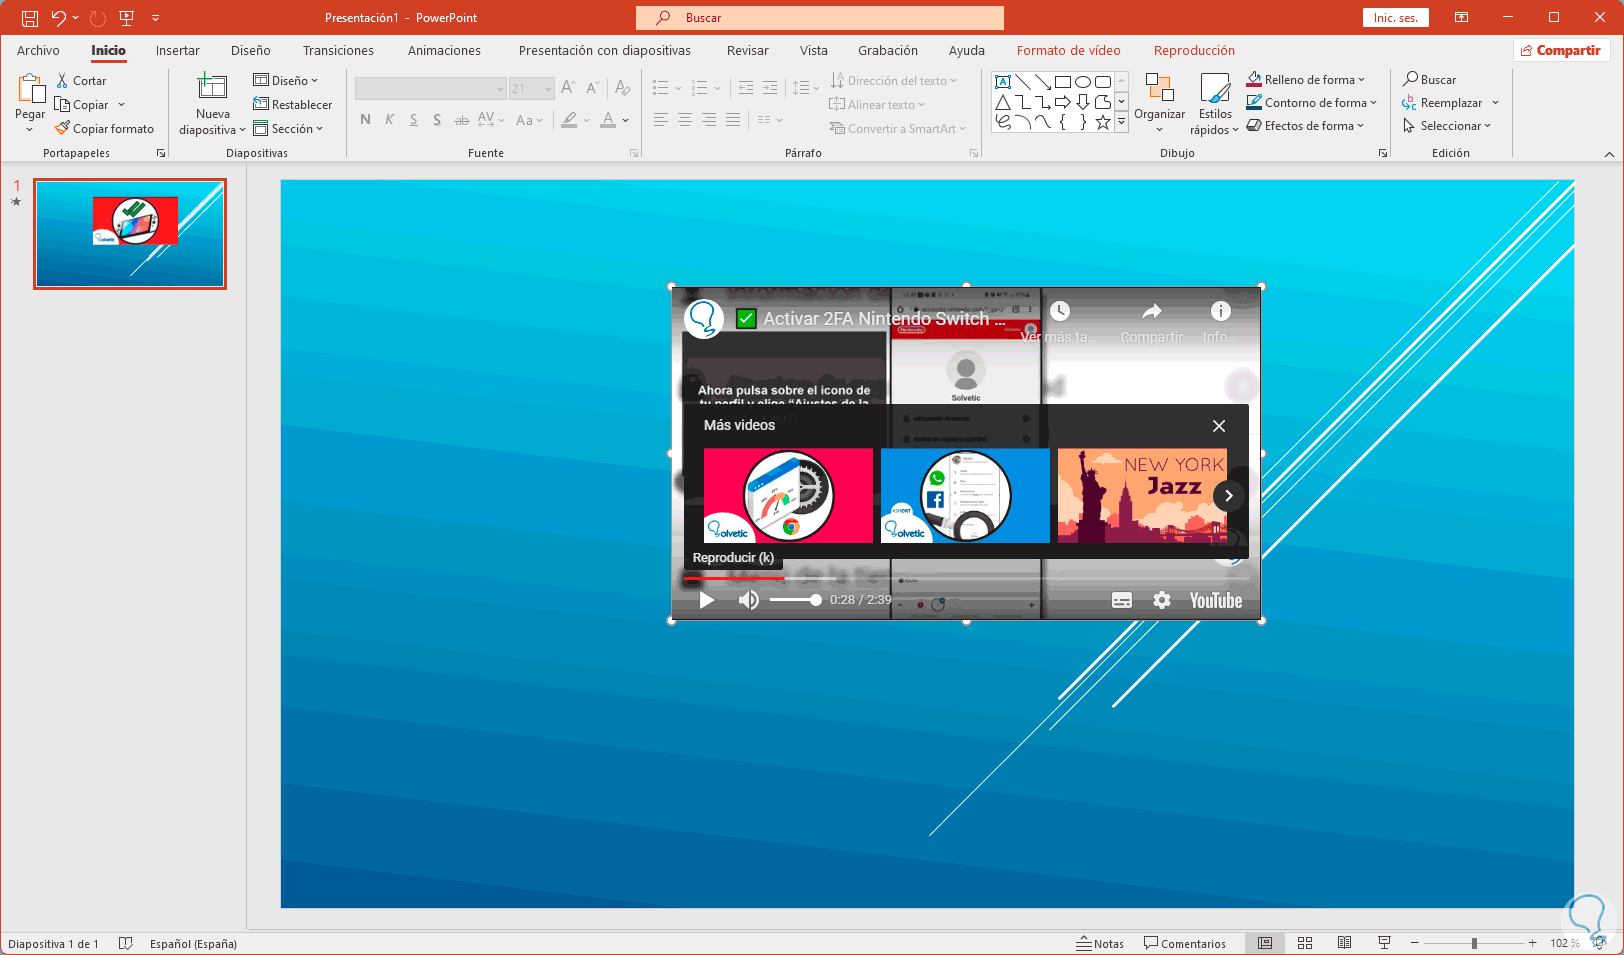Switch to slide sorter view icon
The width and height of the screenshot is (1624, 955).
click(x=1305, y=943)
